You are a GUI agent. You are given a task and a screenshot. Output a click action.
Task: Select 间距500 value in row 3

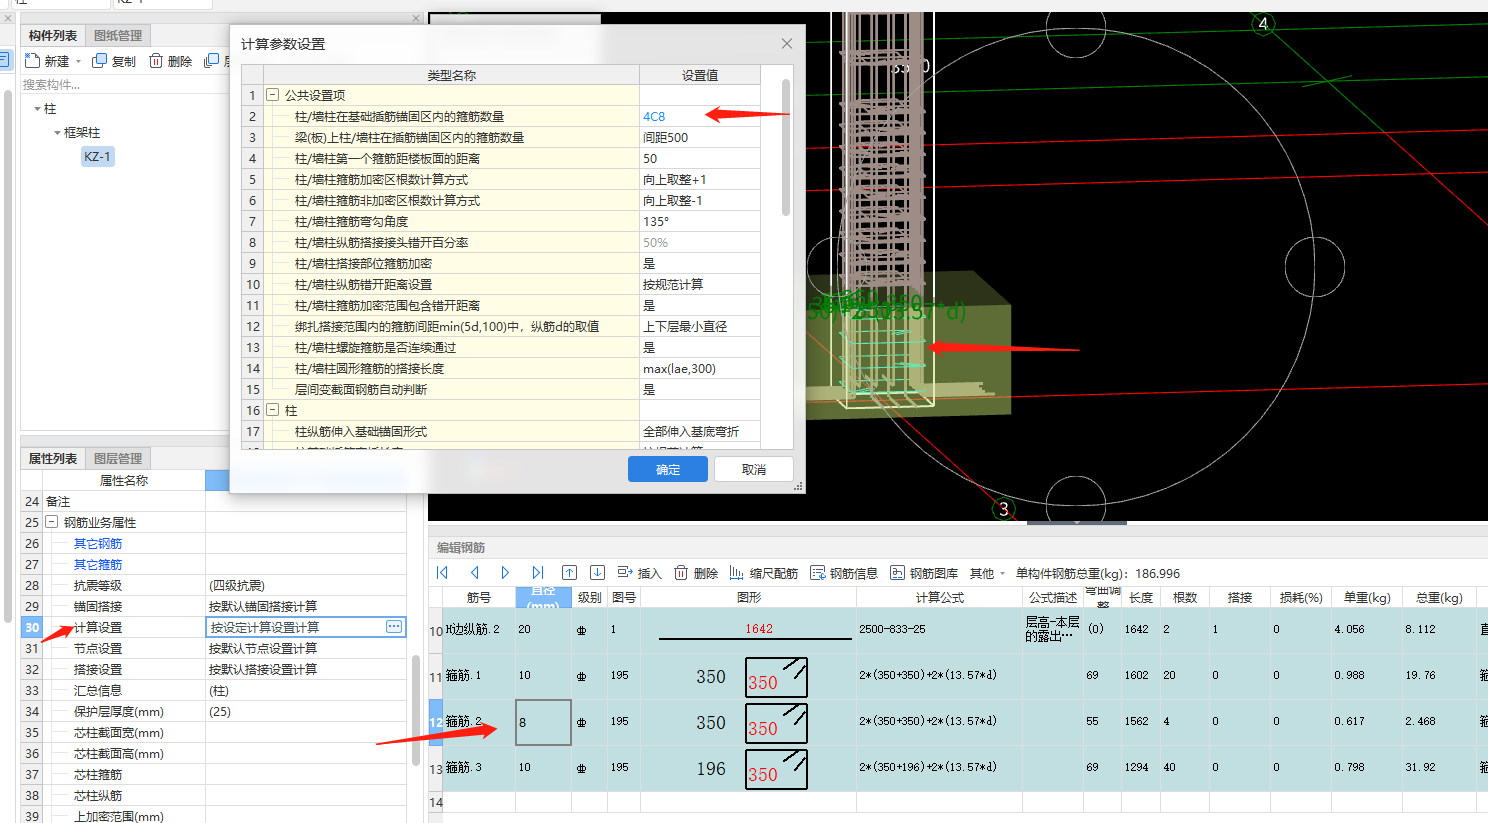[x=700, y=137]
